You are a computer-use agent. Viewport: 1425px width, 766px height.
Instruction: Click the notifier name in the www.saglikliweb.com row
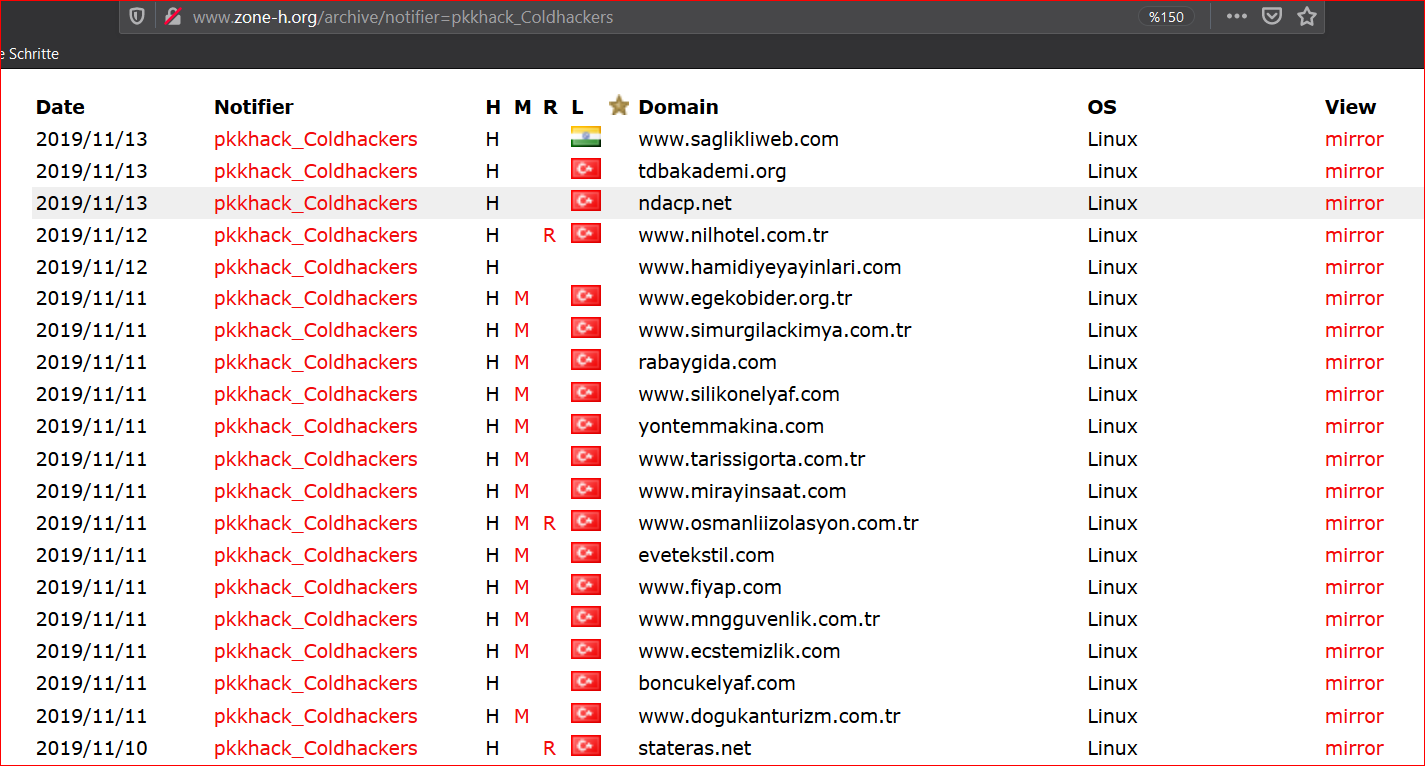315,139
